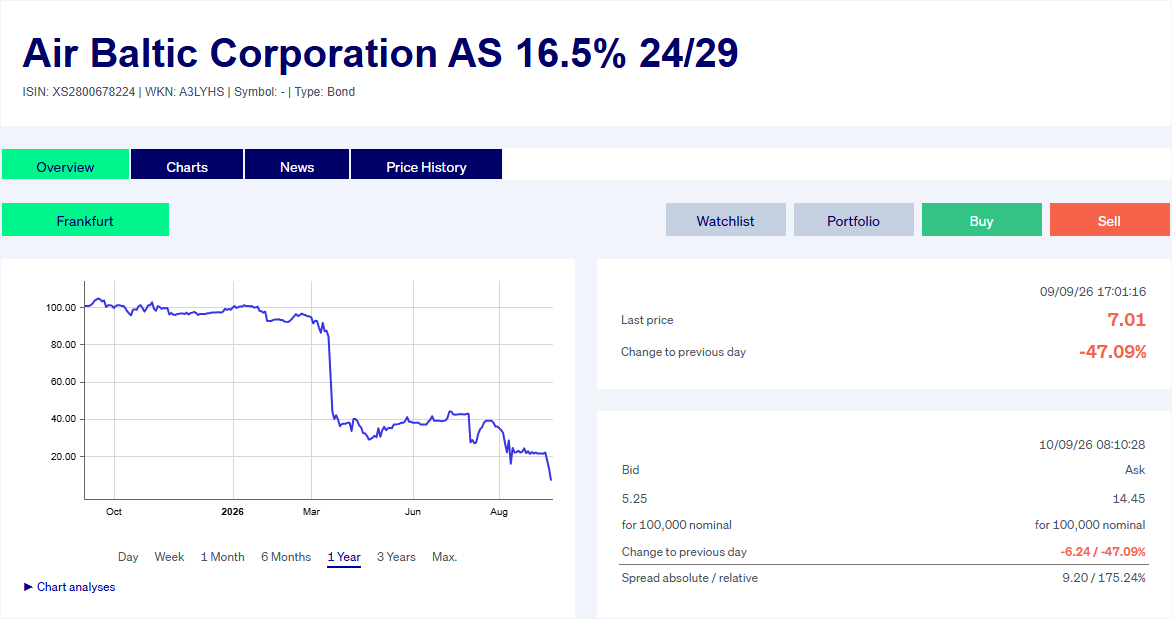Click the Bid value 5.25
1172x619 pixels.
pos(635,499)
